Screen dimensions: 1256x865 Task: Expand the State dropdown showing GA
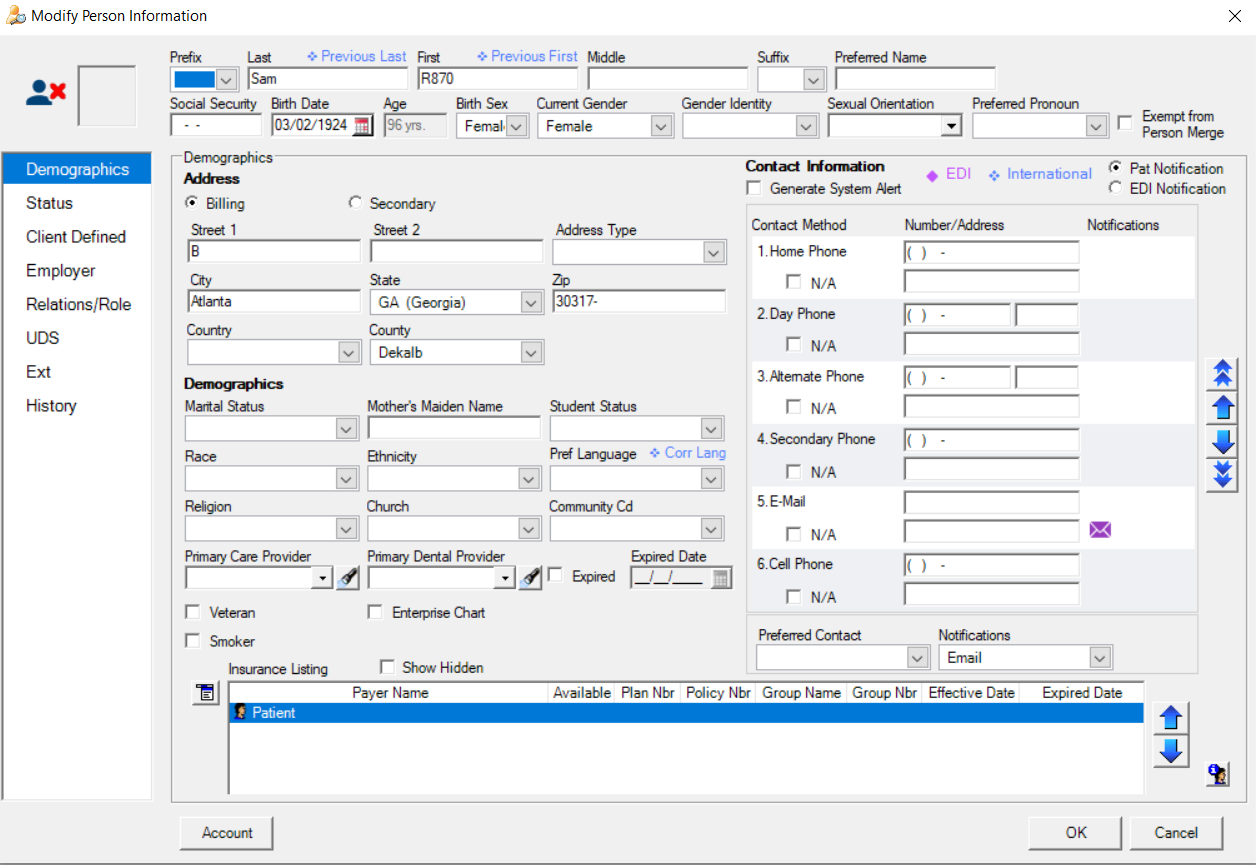532,302
